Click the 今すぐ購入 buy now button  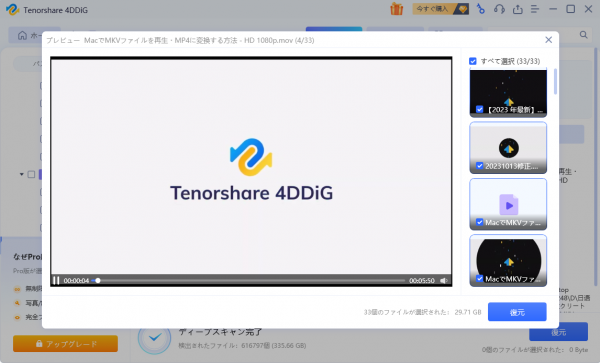(440, 9)
